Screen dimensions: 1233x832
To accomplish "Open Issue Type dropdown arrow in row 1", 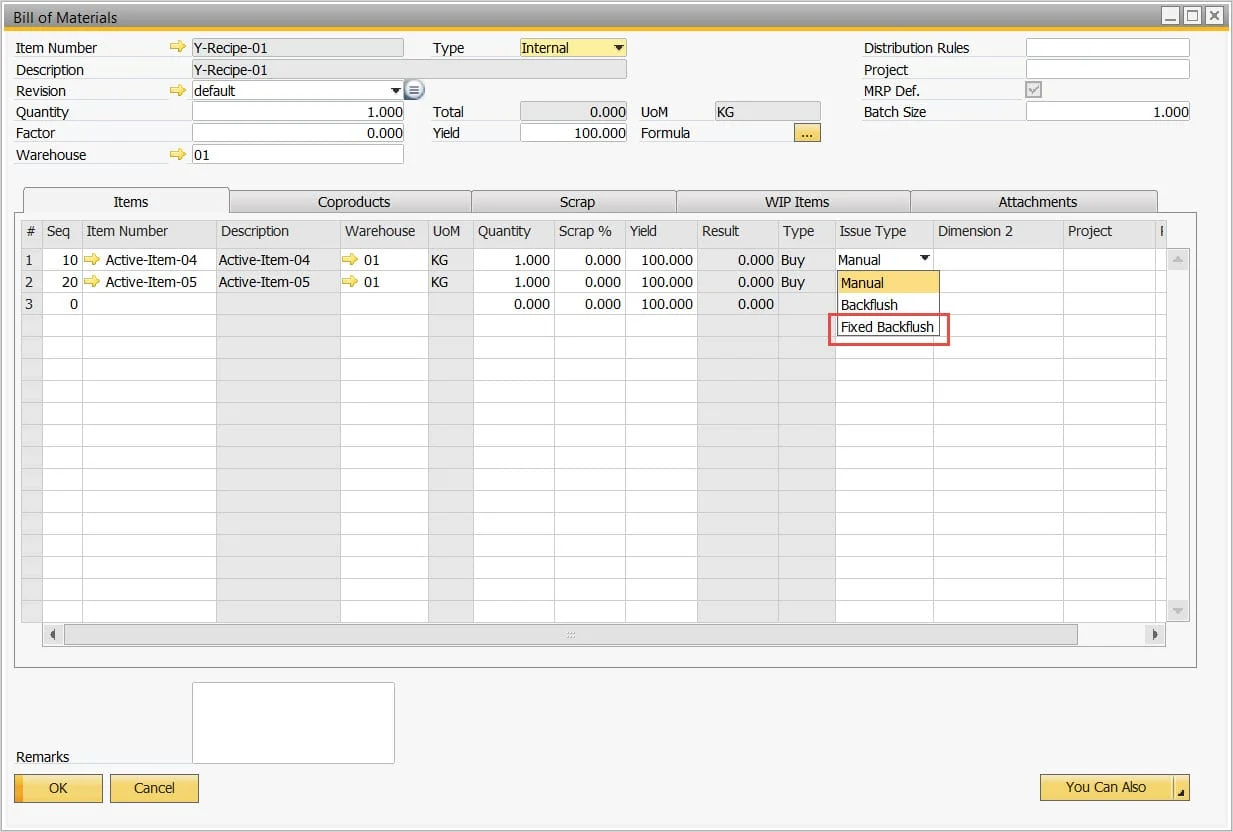I will (924, 259).
